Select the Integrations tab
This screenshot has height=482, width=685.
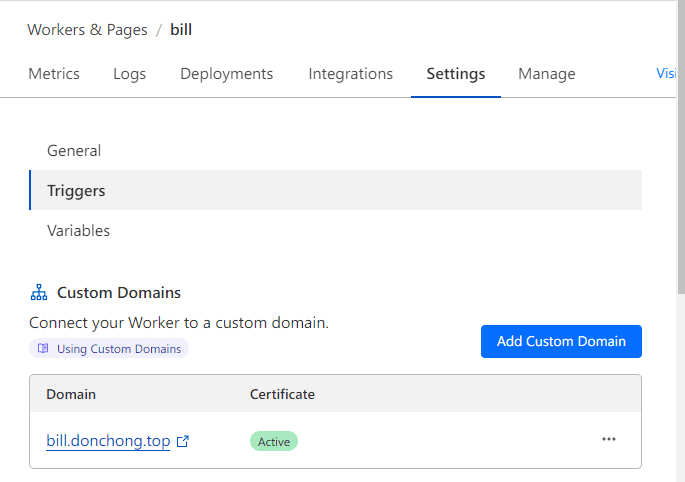pyautogui.click(x=350, y=74)
